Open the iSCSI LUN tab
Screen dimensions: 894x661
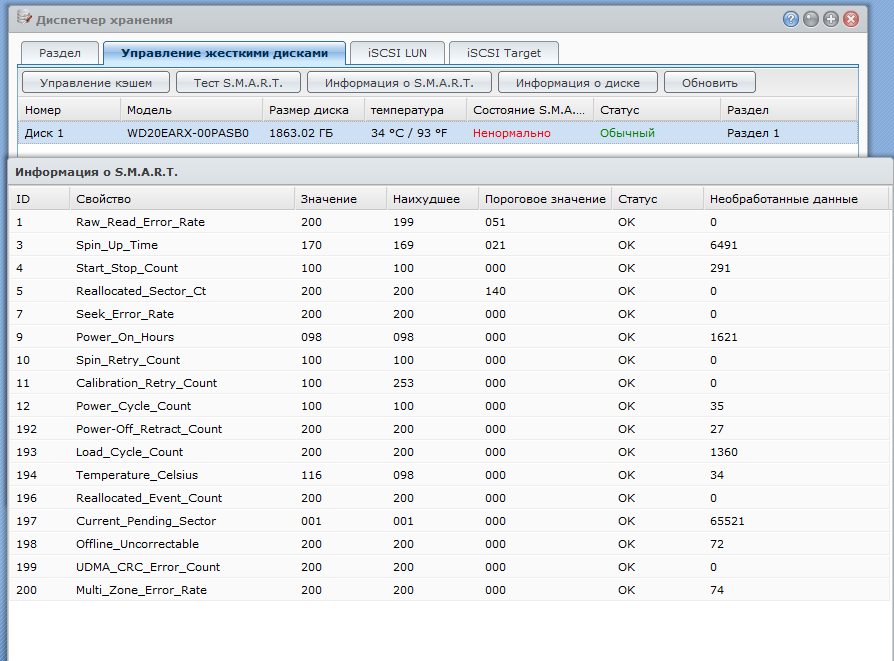pyautogui.click(x=395, y=53)
